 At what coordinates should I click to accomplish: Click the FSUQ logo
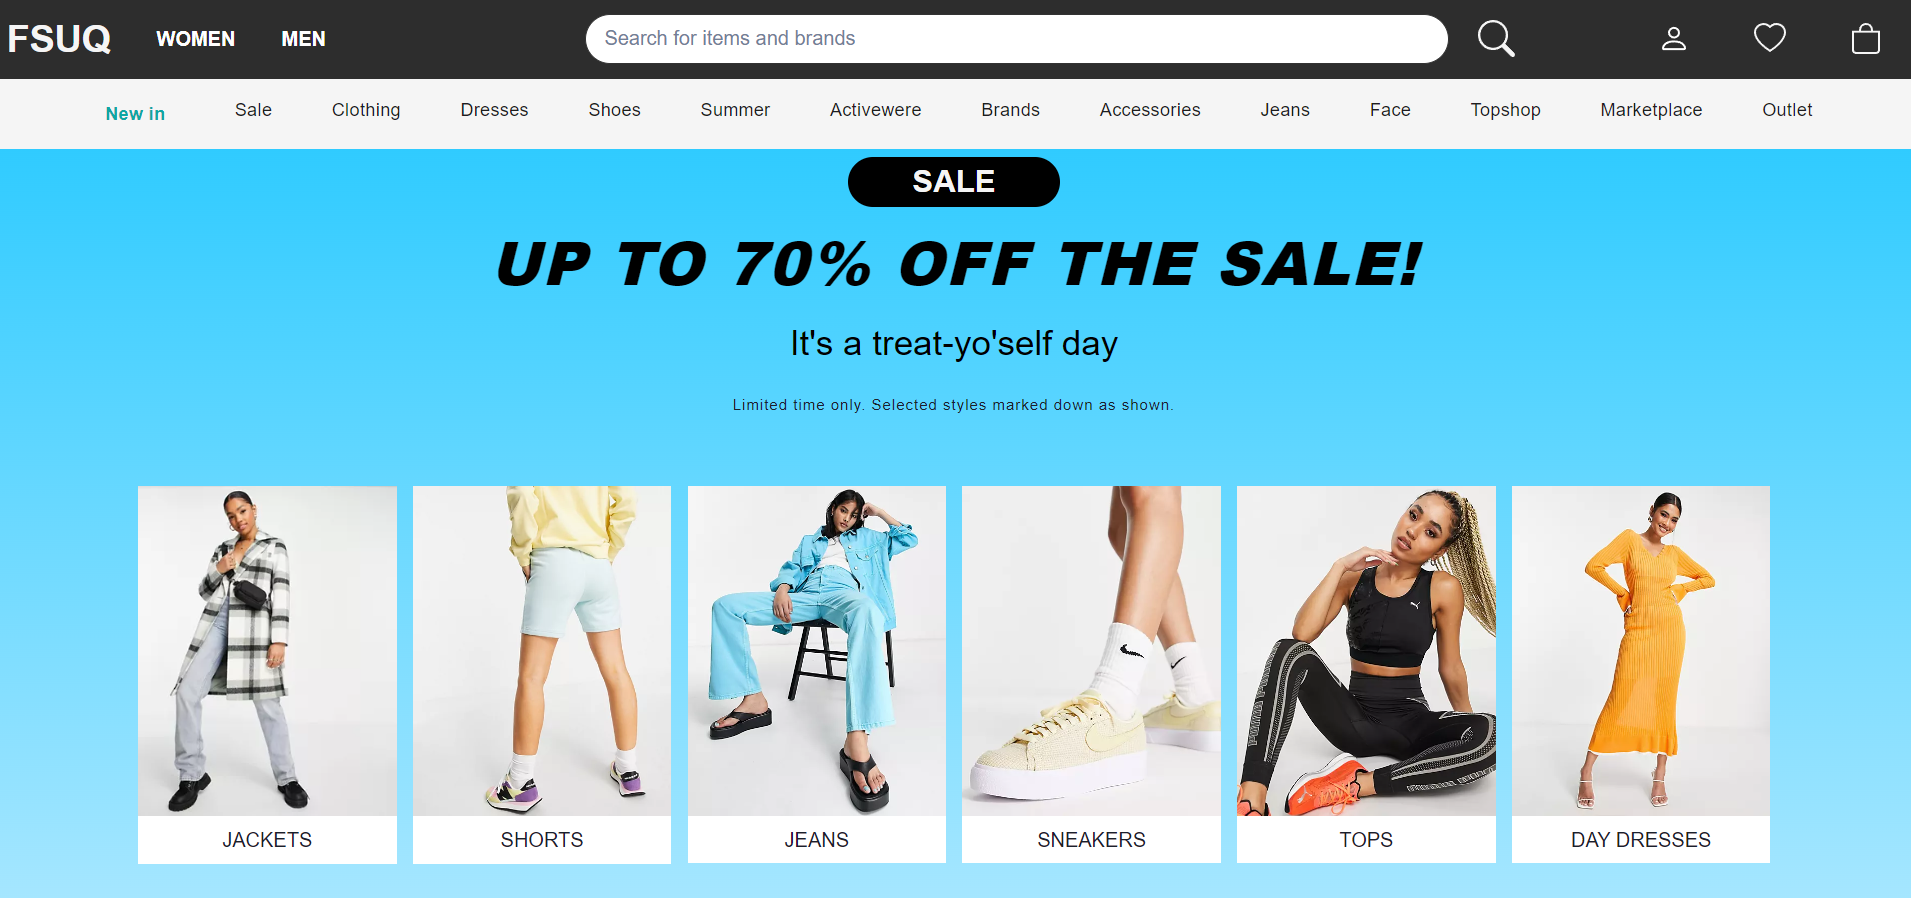tap(59, 39)
